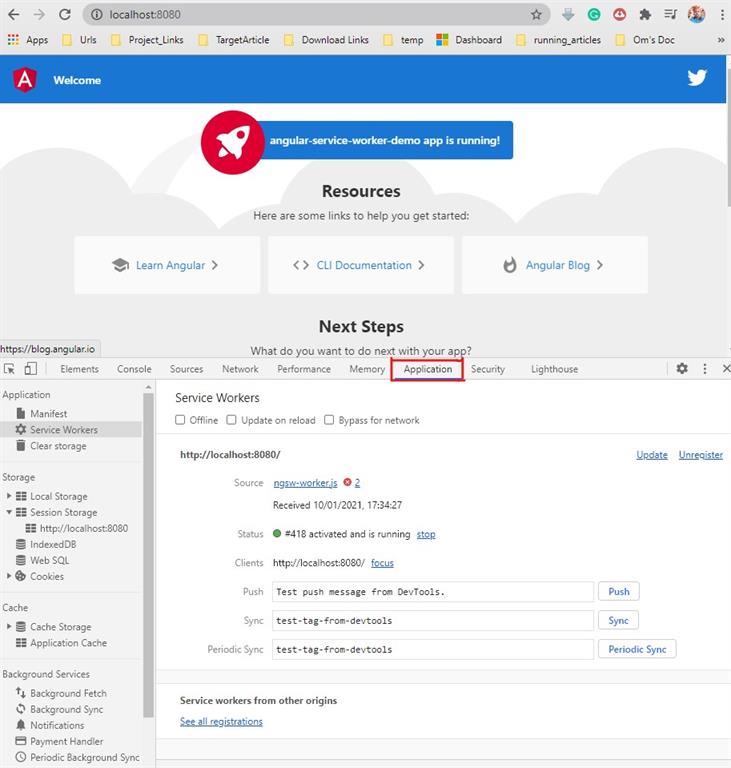The image size is (731, 768).
Task: Select the Application tab
Action: (x=428, y=369)
